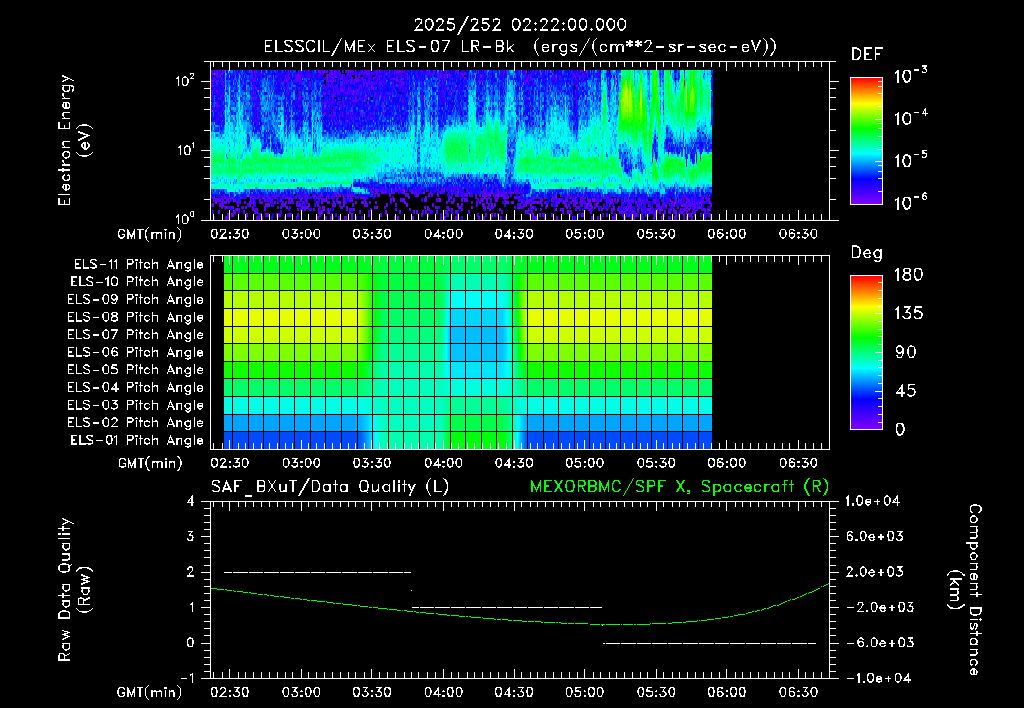Select the 1.0e+04 right axis value
This screenshot has height=708, width=1024.
(873, 501)
